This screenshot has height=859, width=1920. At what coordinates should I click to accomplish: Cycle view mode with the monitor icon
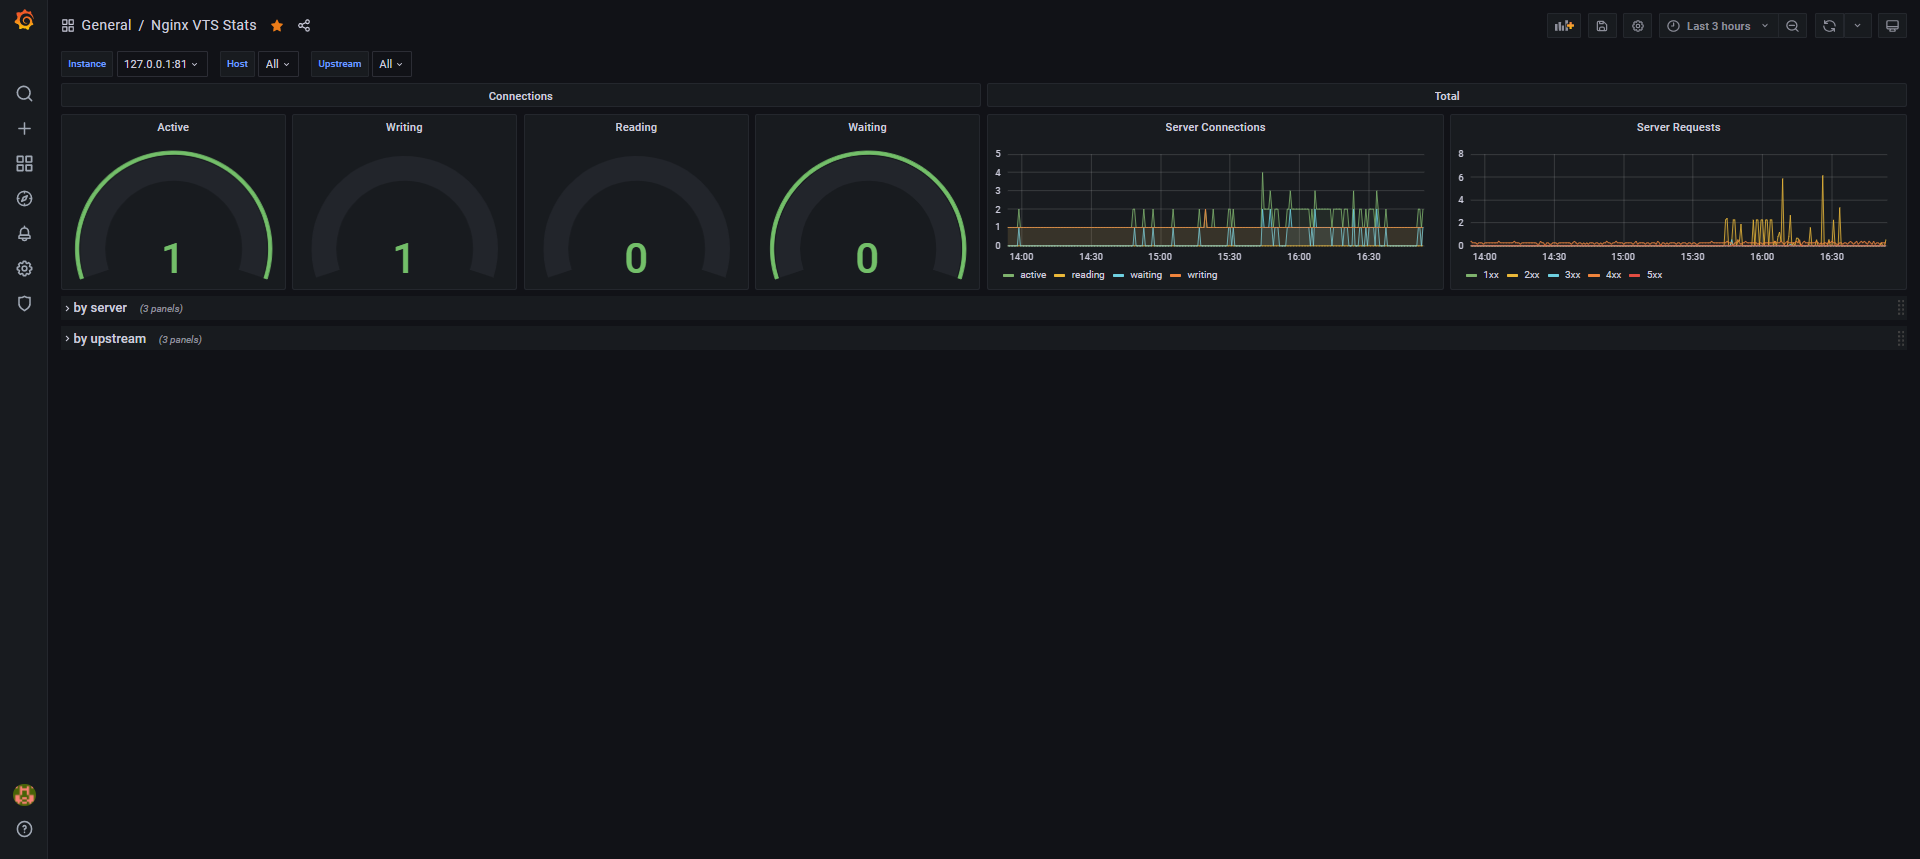tap(1892, 26)
